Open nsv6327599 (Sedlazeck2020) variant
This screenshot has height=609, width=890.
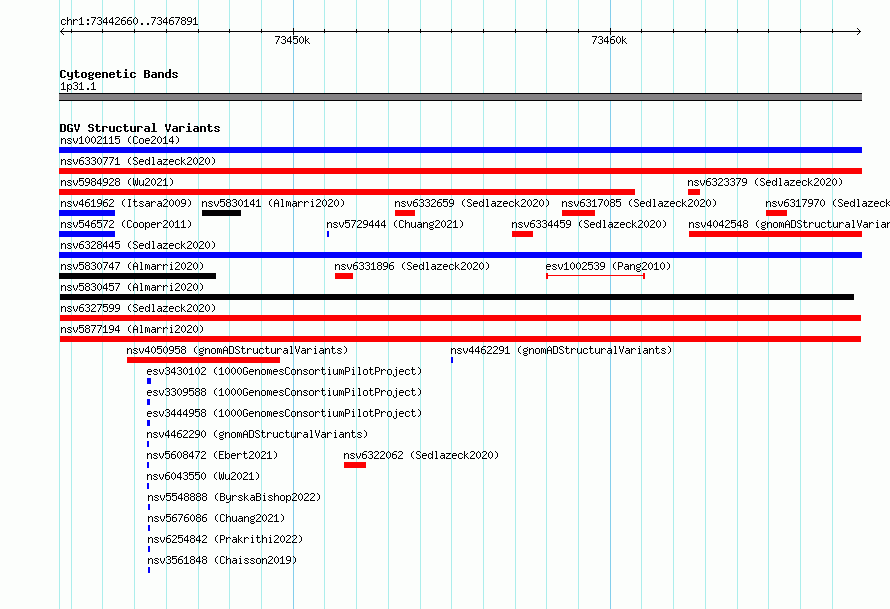pos(138,308)
